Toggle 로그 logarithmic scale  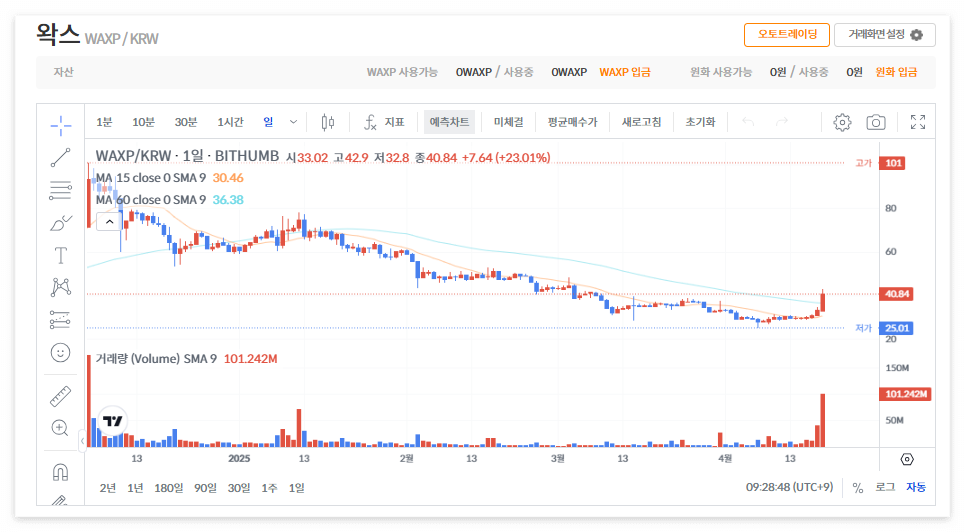click(x=885, y=487)
